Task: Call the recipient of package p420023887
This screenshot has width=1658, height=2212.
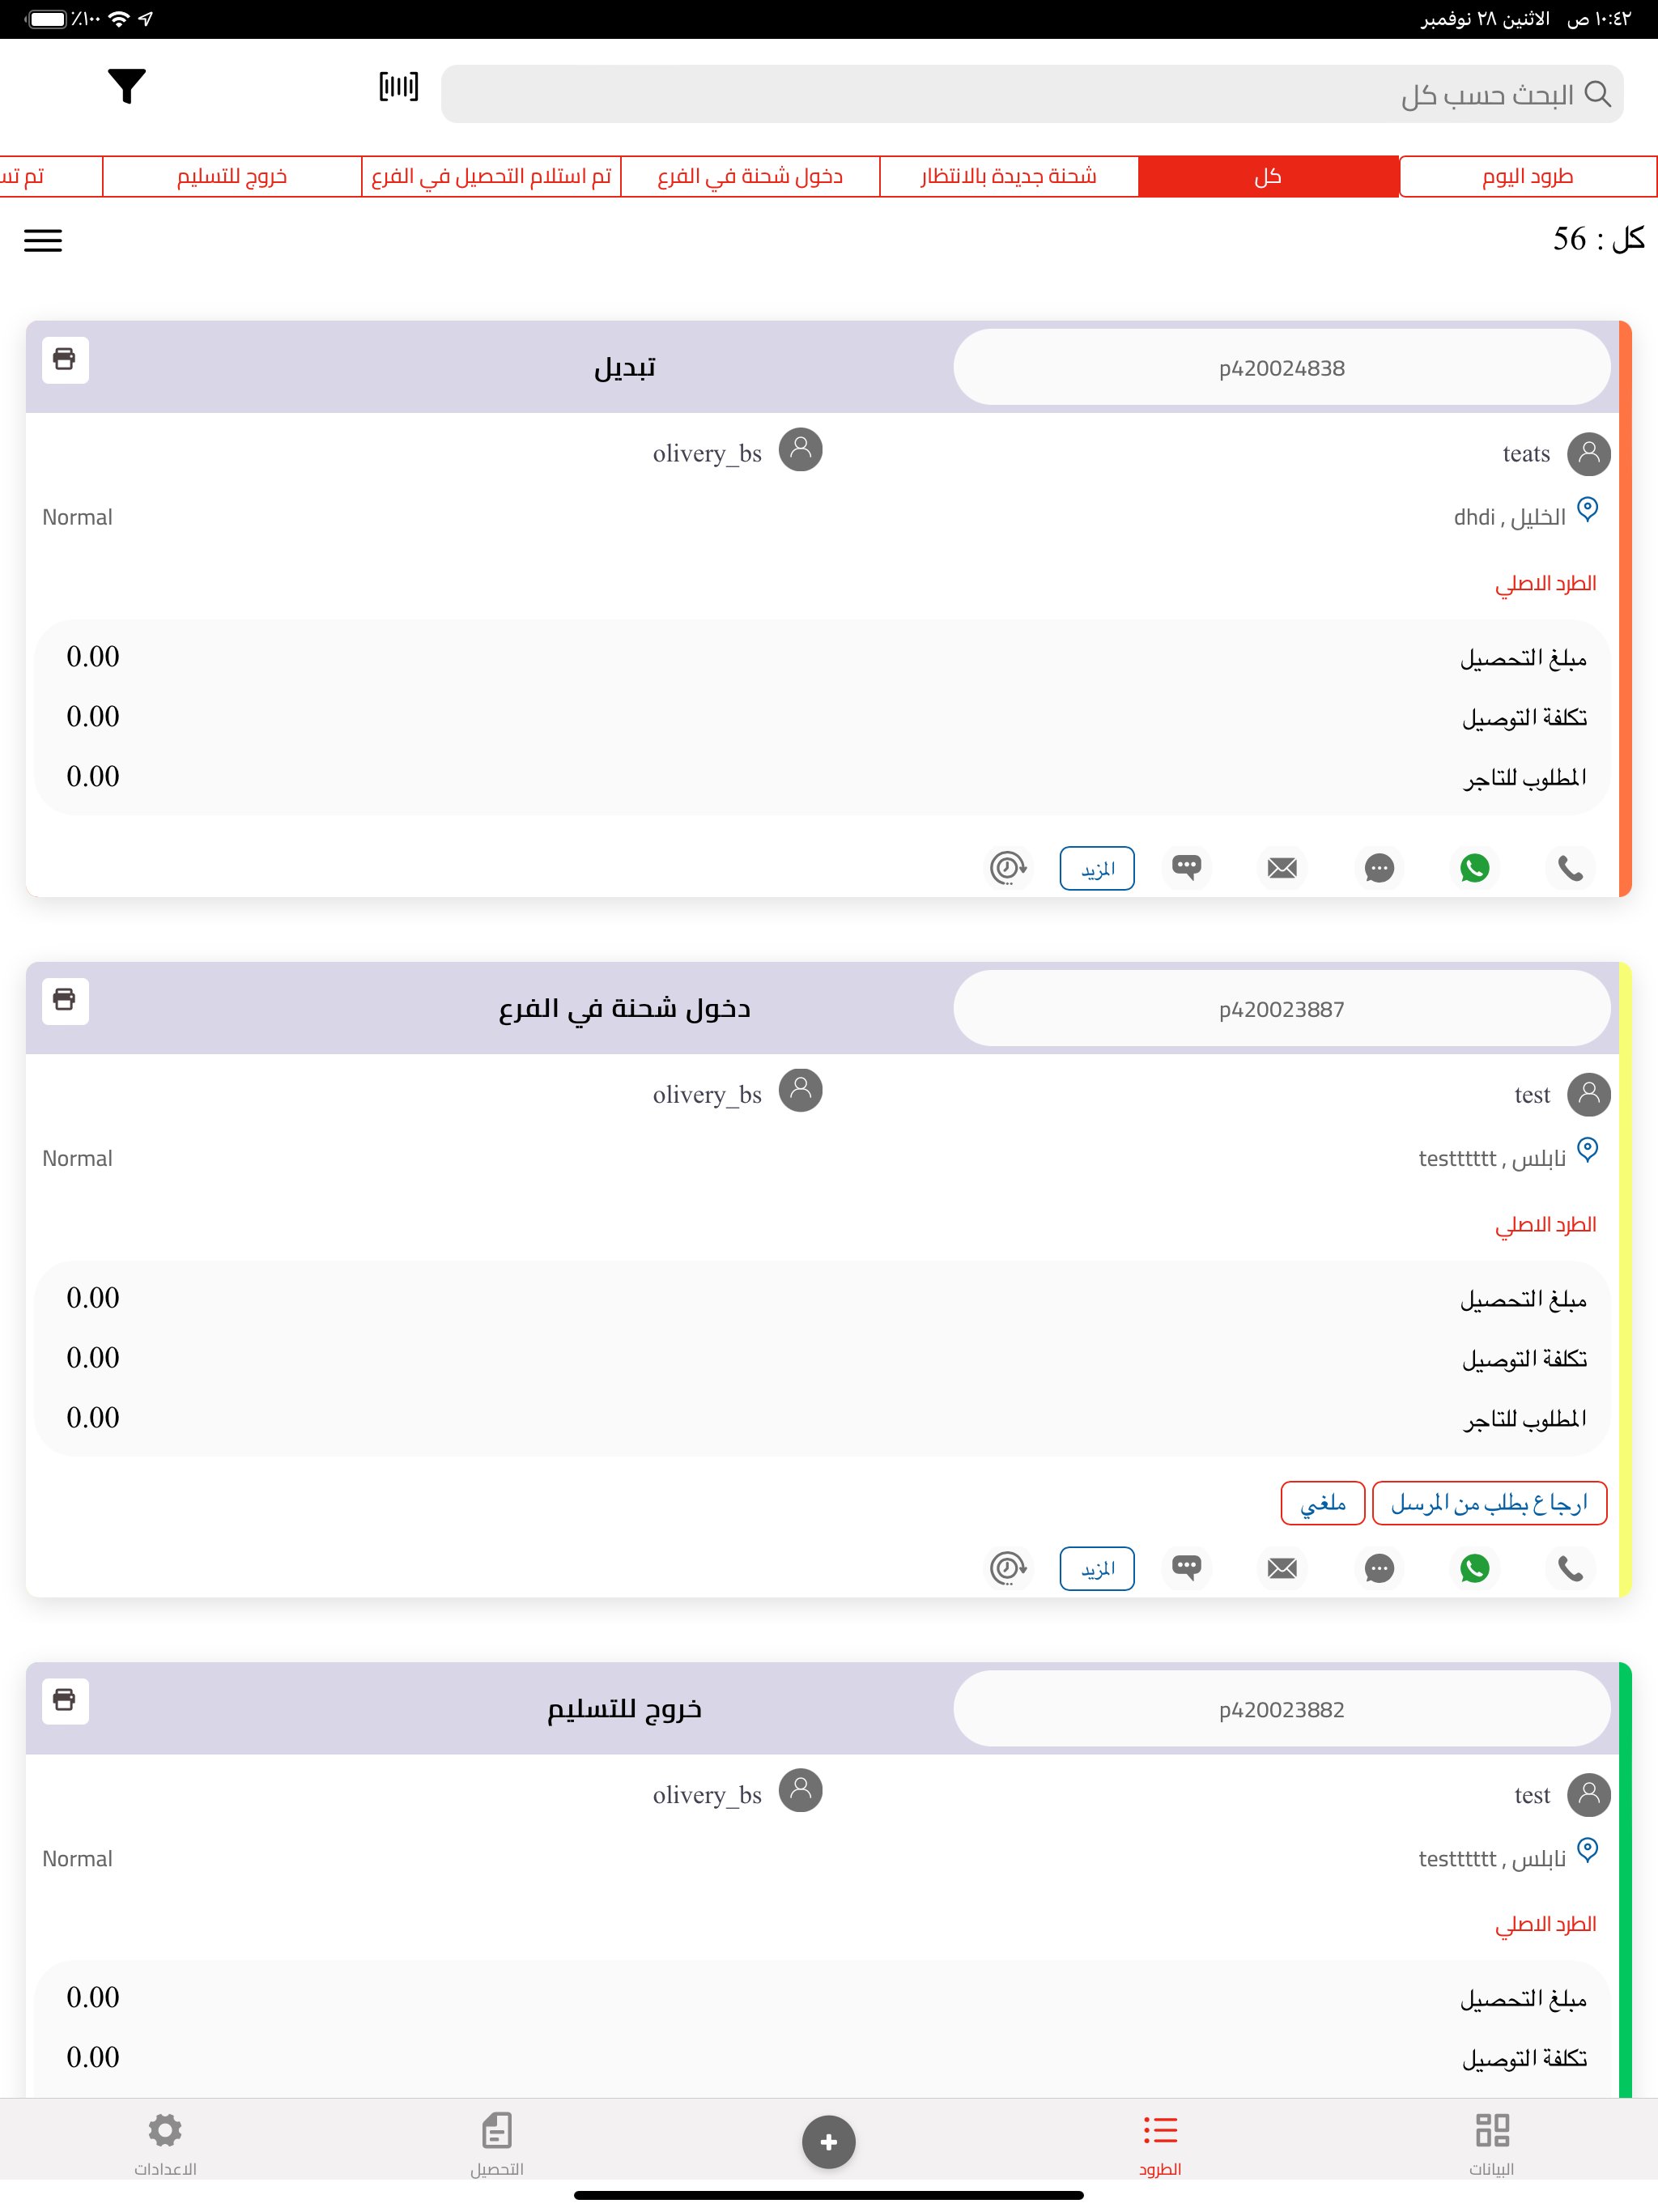Action: tap(1570, 1567)
